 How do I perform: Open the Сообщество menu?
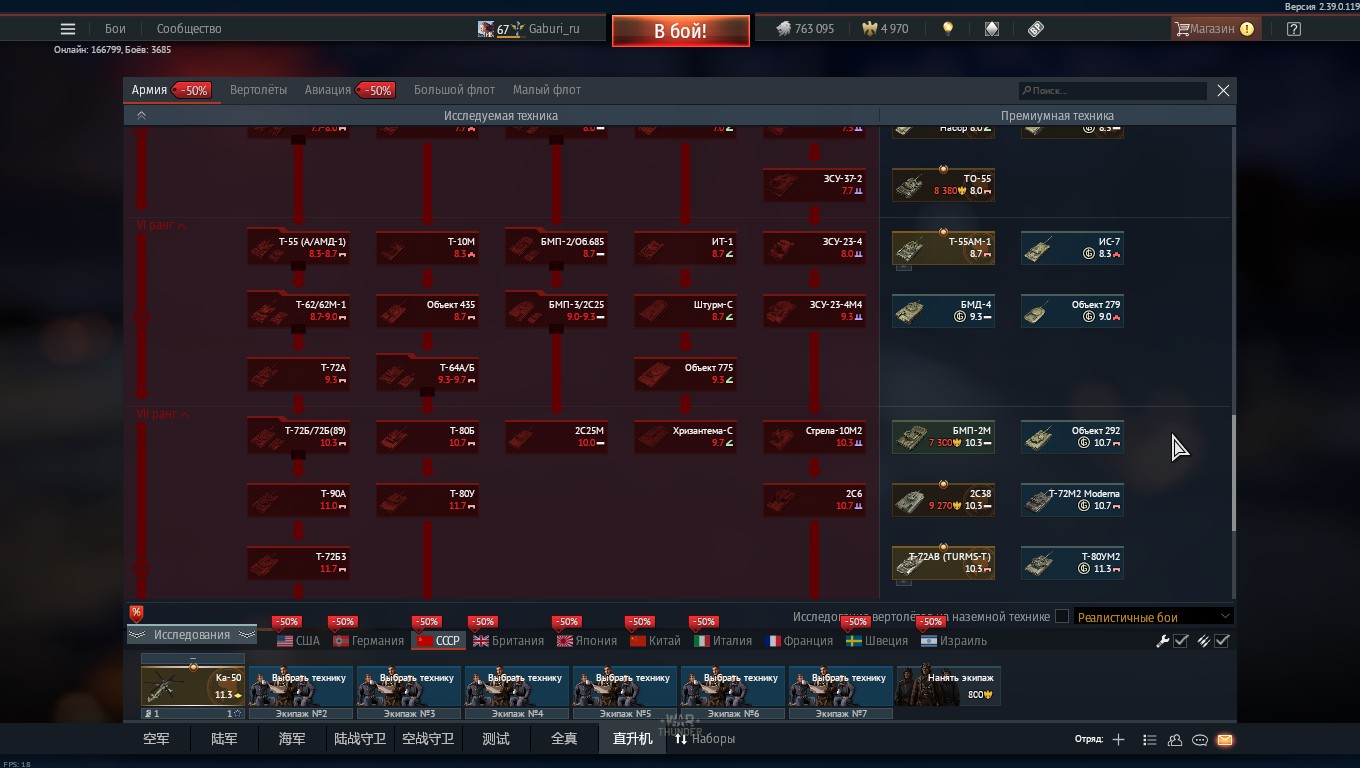189,29
